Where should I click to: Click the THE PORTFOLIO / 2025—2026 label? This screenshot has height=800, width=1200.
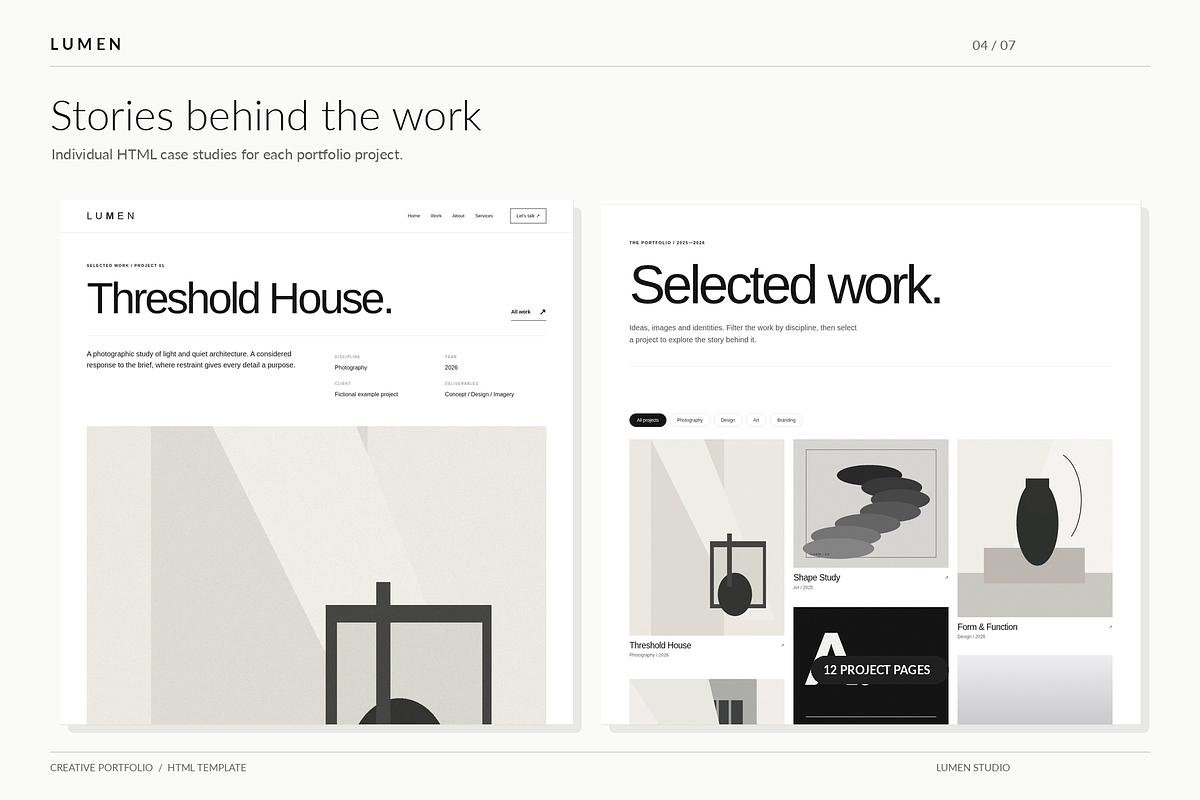tap(667, 243)
